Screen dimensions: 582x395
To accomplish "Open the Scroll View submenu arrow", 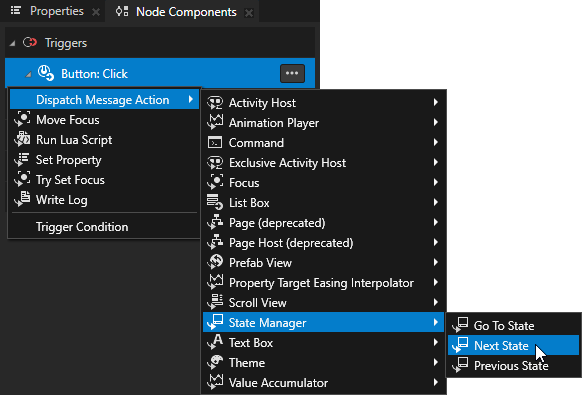I will click(436, 302).
